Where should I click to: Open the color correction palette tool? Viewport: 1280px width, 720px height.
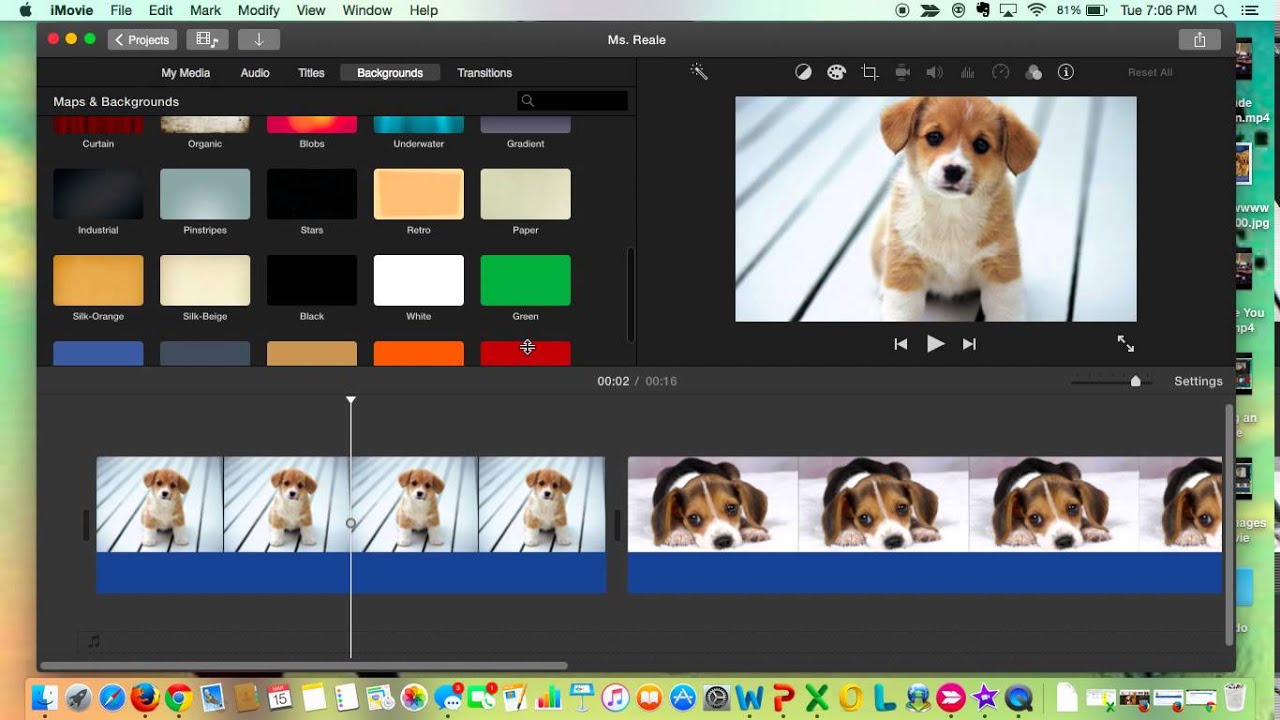[x=836, y=72]
